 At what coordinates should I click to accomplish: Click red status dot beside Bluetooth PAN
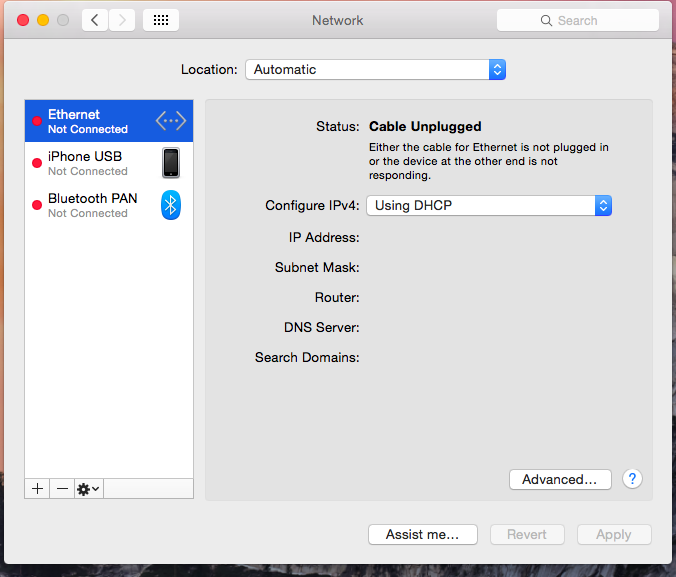pyautogui.click(x=37, y=205)
